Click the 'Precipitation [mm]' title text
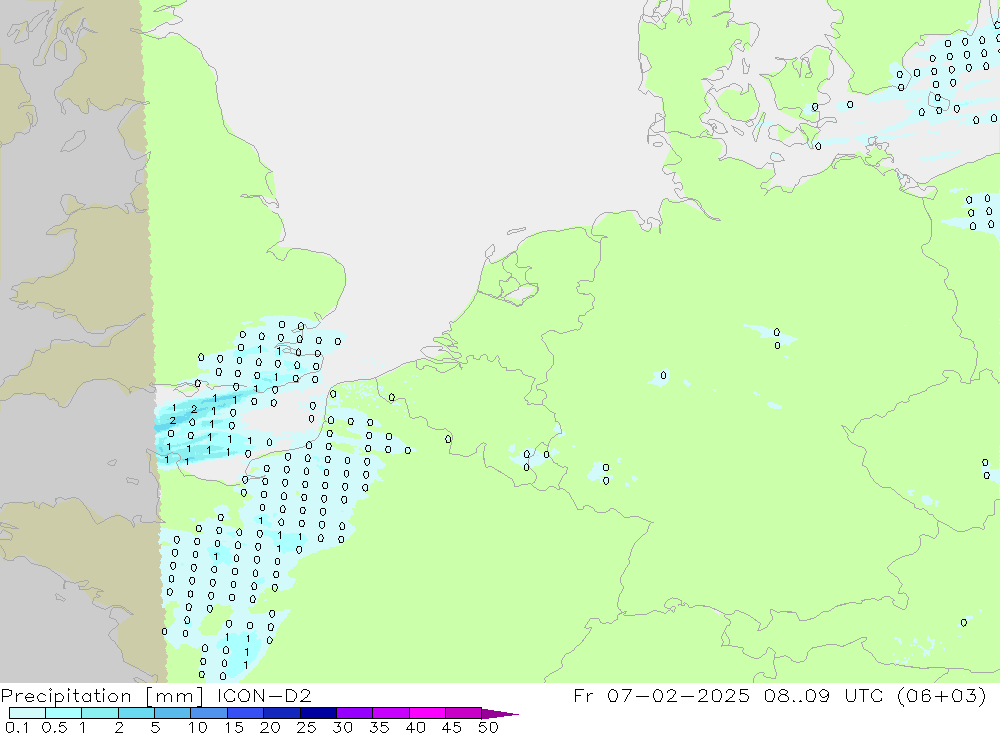This screenshot has width=1000, height=733. tap(103, 695)
